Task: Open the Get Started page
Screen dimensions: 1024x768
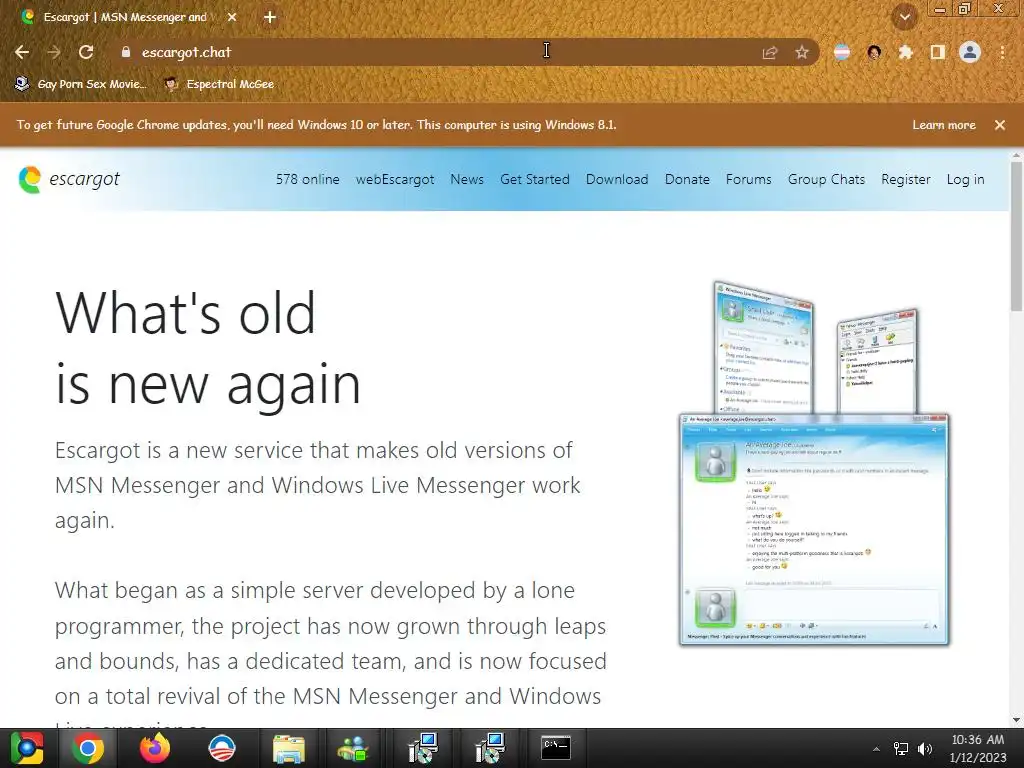Action: pyautogui.click(x=535, y=180)
